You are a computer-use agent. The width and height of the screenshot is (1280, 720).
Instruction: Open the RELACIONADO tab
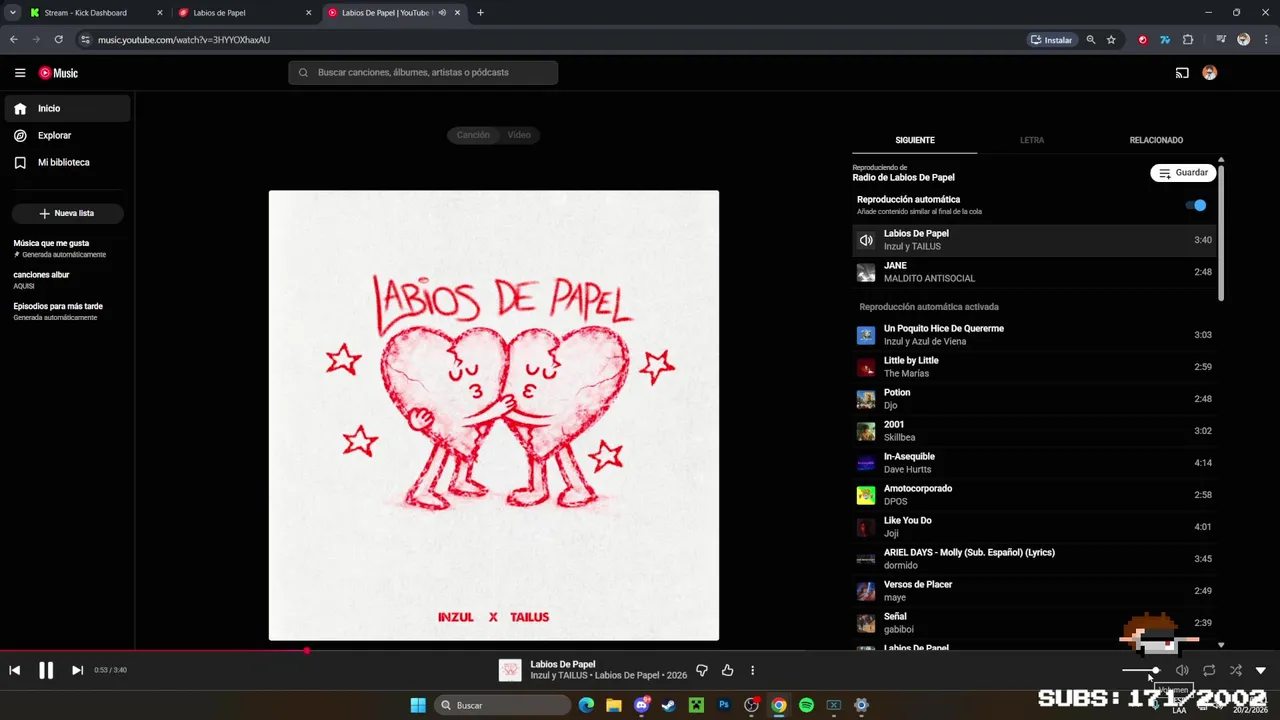(x=1156, y=140)
